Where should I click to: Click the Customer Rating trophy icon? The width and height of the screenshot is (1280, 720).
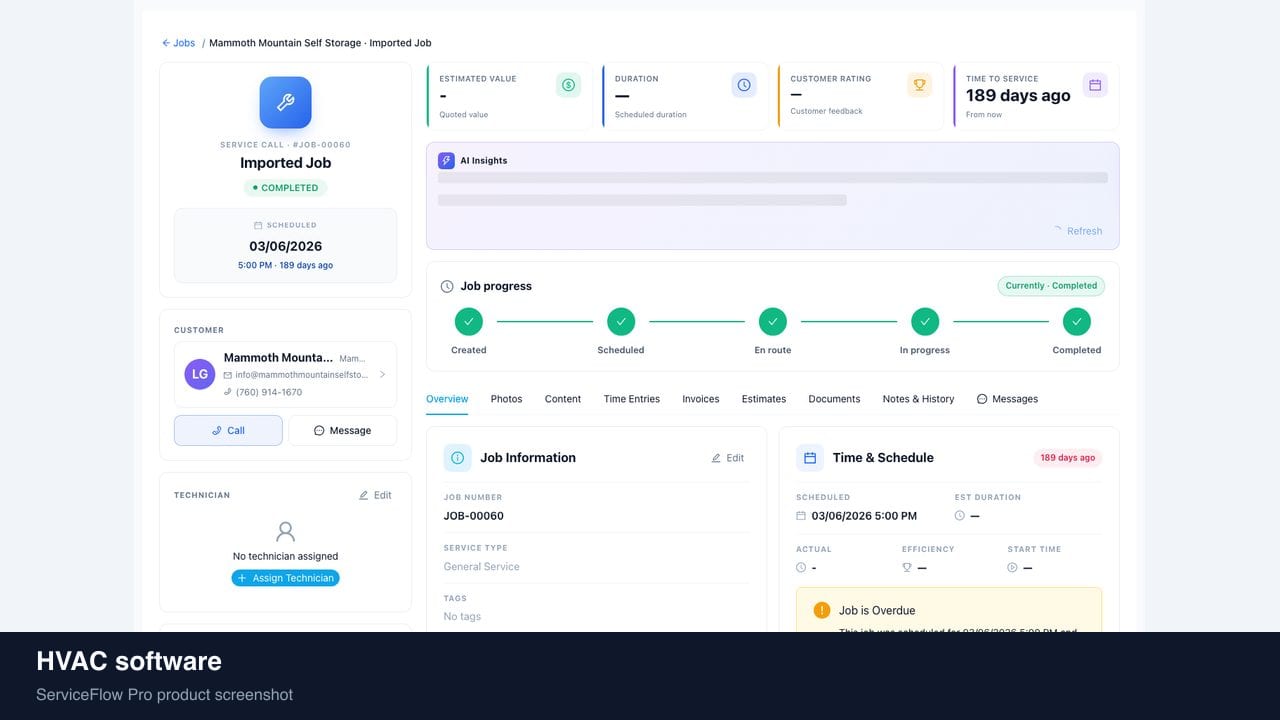(919, 85)
